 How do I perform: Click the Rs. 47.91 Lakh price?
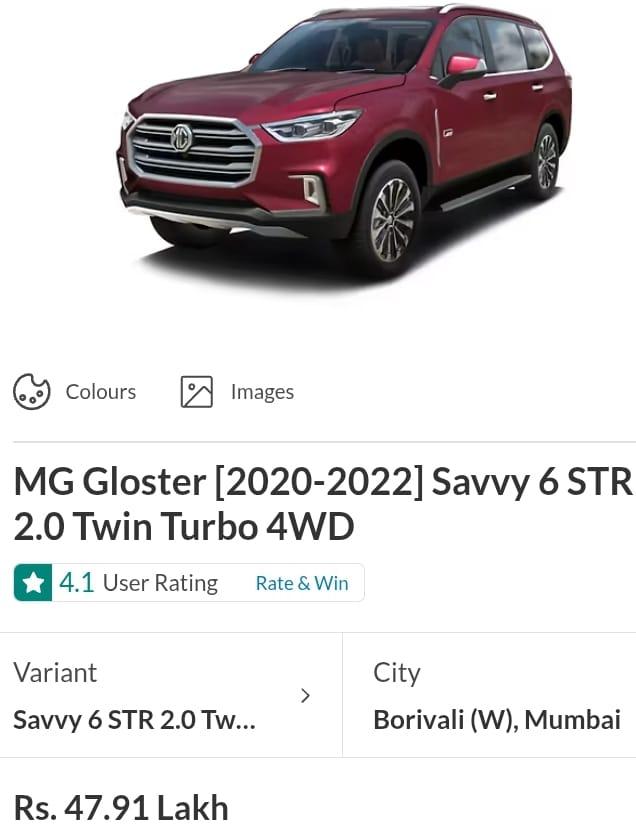(x=121, y=807)
